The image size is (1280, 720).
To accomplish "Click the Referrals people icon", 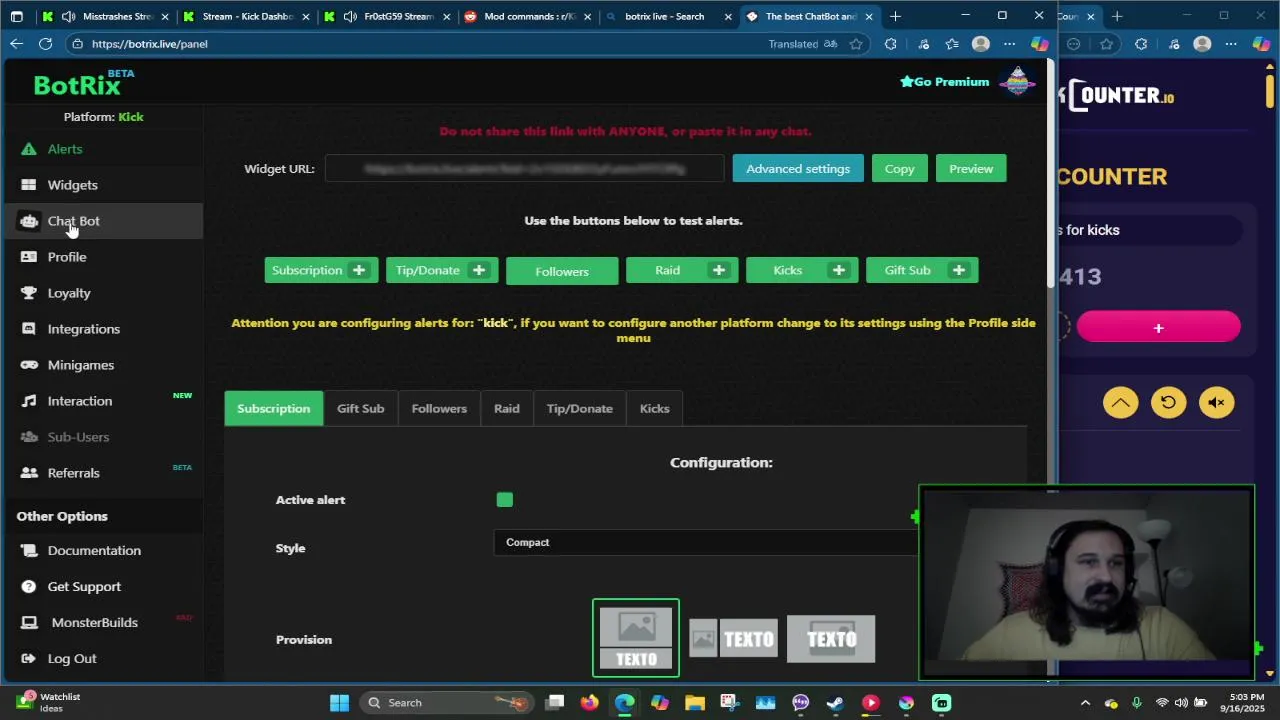I will [28, 473].
